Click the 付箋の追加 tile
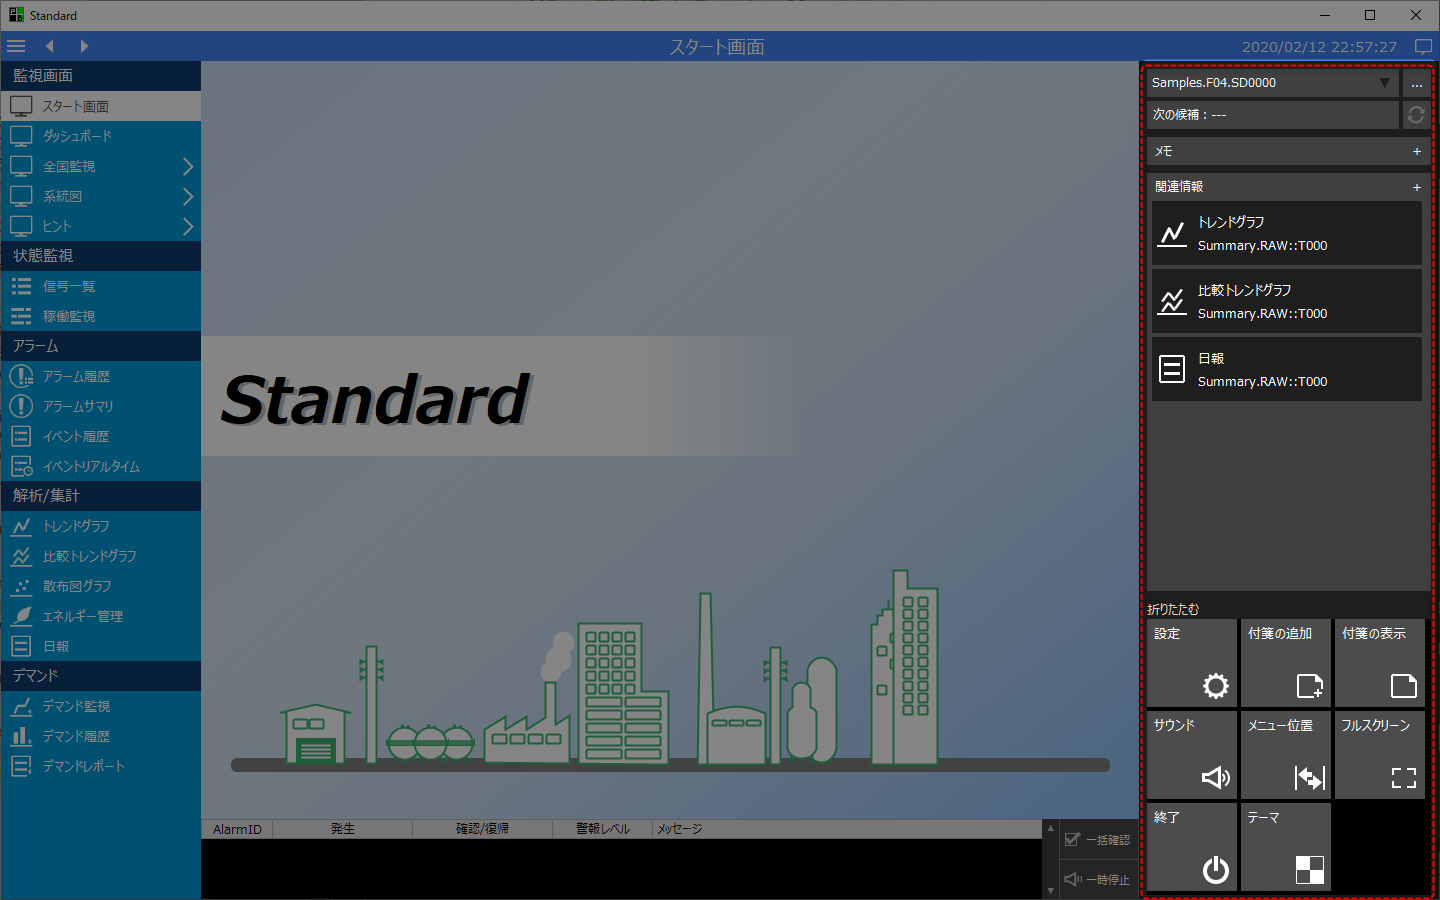This screenshot has height=900, width=1440. (x=1285, y=663)
